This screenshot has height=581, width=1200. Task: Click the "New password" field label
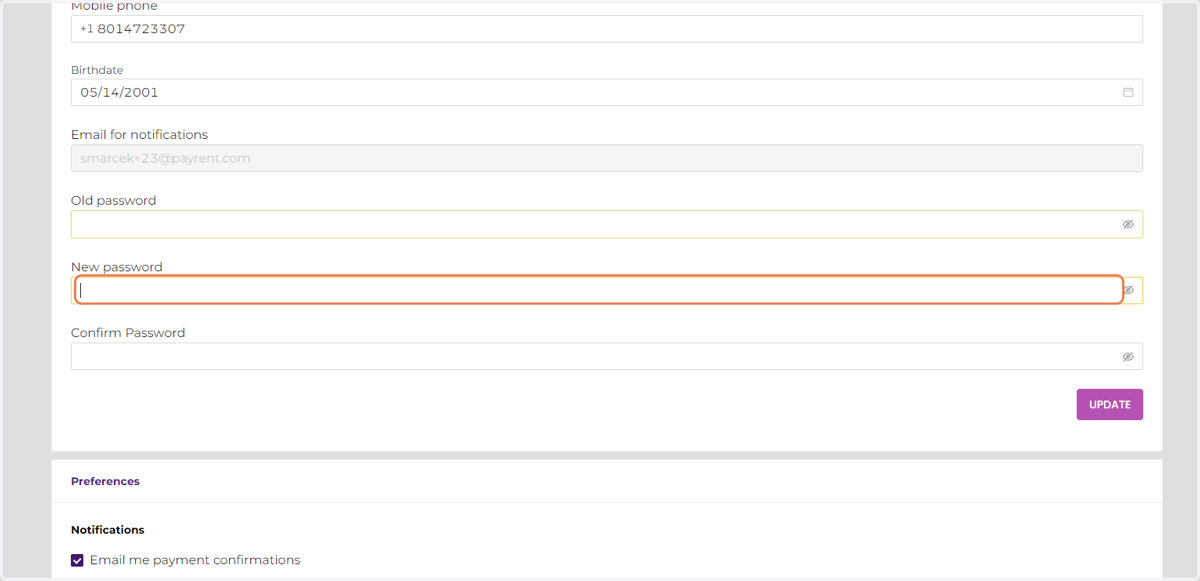[x=116, y=267]
